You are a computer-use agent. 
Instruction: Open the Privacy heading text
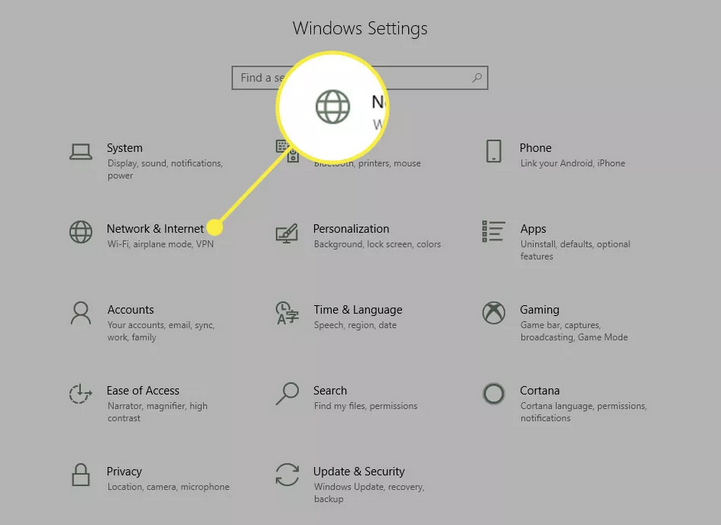coord(124,472)
